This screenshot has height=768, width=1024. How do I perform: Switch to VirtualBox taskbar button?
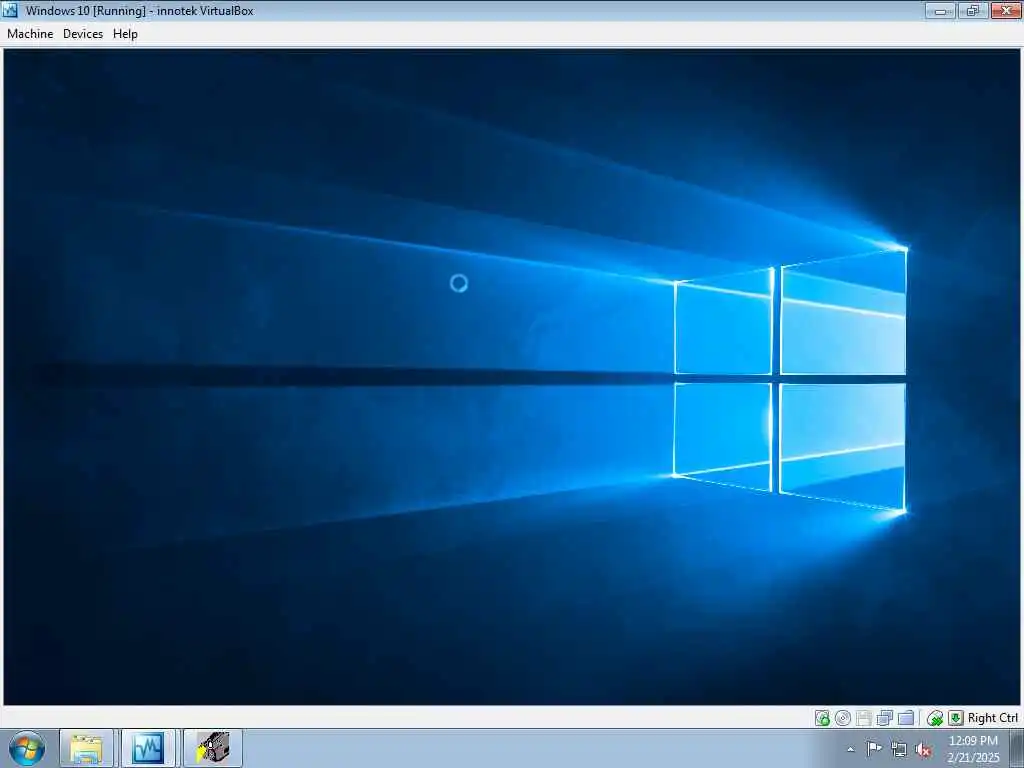tap(148, 748)
